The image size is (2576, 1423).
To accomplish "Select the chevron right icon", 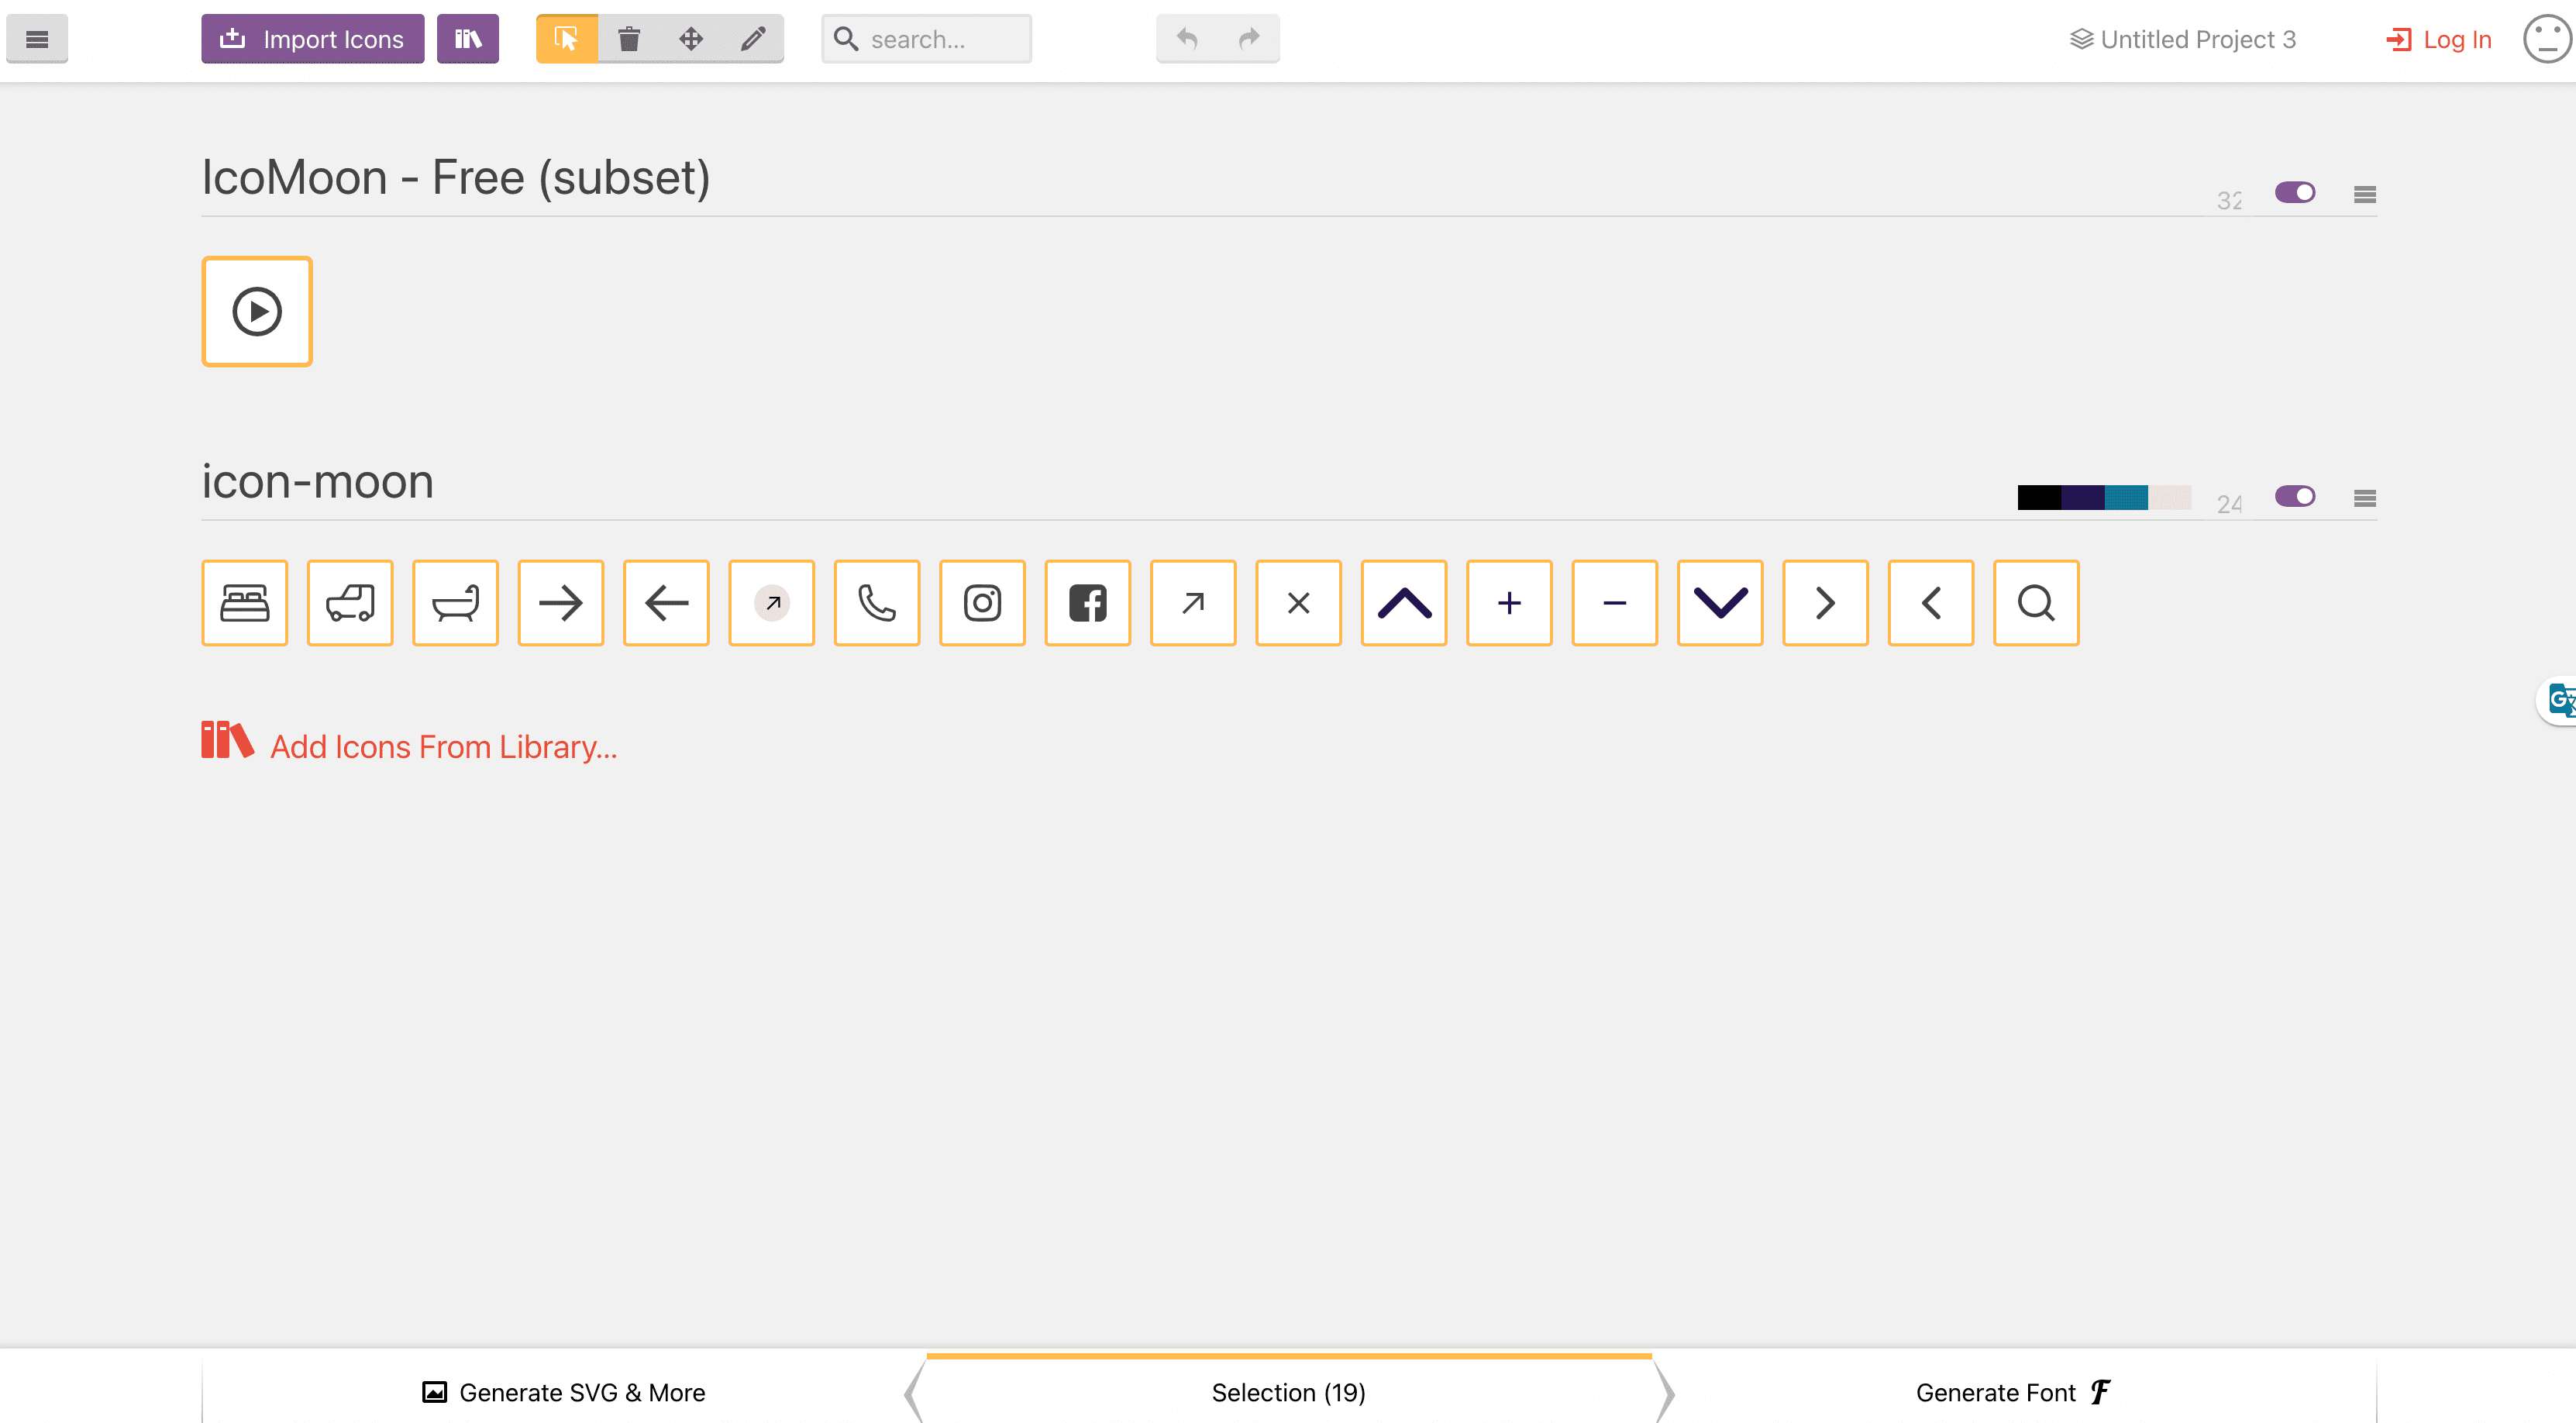I will (1826, 603).
